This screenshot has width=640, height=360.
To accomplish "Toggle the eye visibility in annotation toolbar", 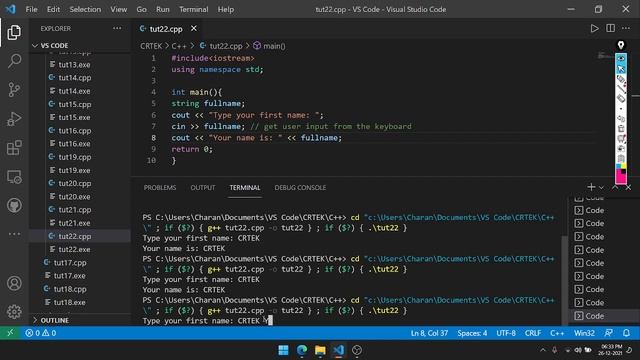I will [621, 59].
